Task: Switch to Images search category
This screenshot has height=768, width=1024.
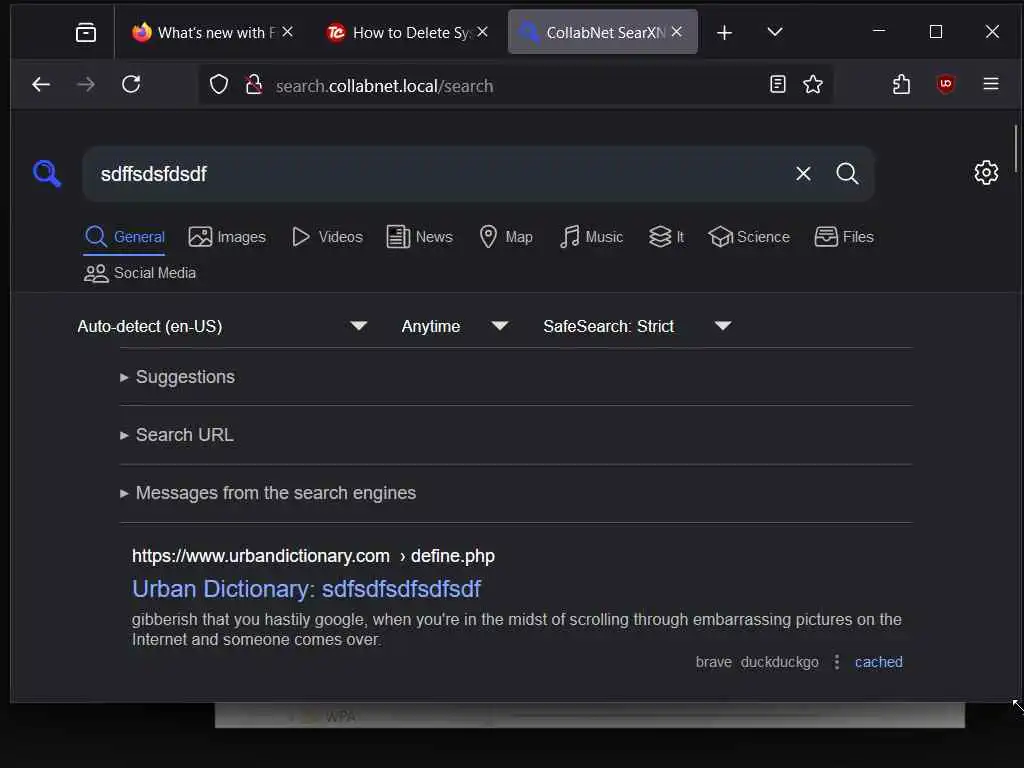Action: point(227,237)
